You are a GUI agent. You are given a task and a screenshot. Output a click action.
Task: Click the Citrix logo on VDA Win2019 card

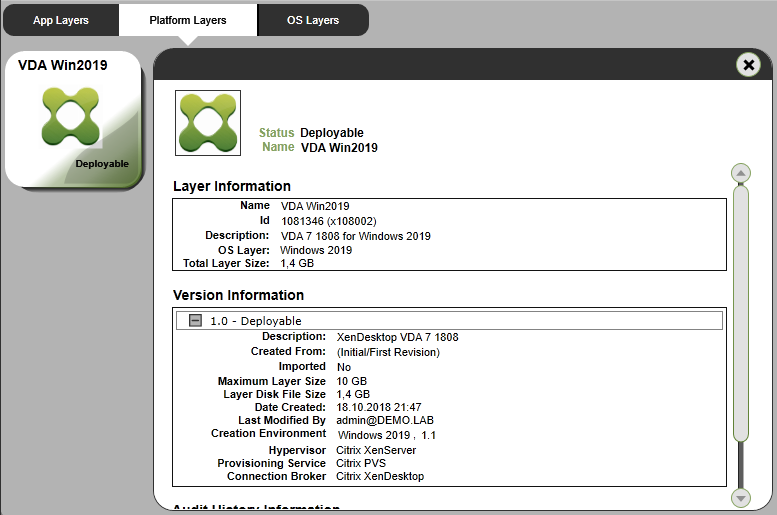pyautogui.click(x=71, y=116)
